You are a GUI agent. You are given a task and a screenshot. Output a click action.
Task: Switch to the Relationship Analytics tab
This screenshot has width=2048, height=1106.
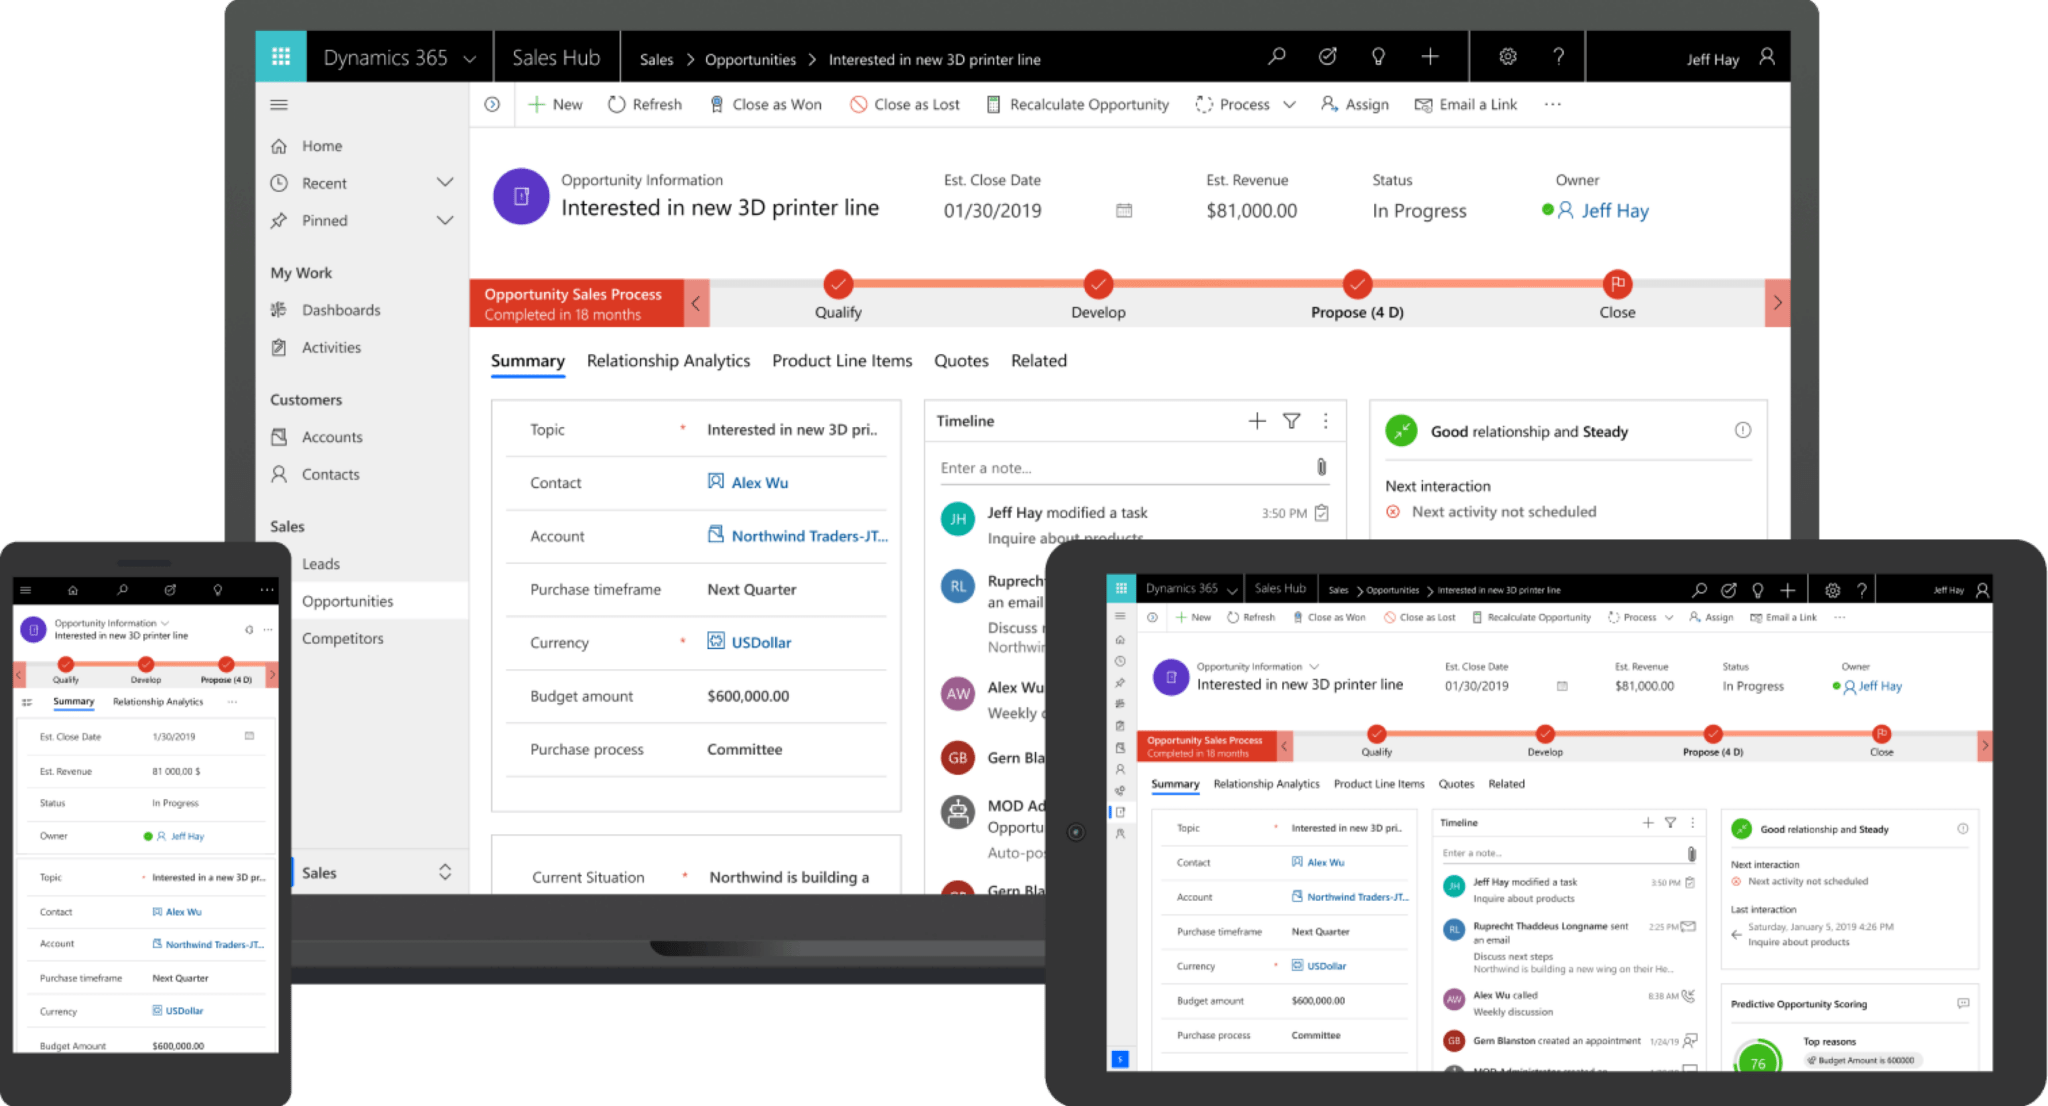tap(668, 361)
